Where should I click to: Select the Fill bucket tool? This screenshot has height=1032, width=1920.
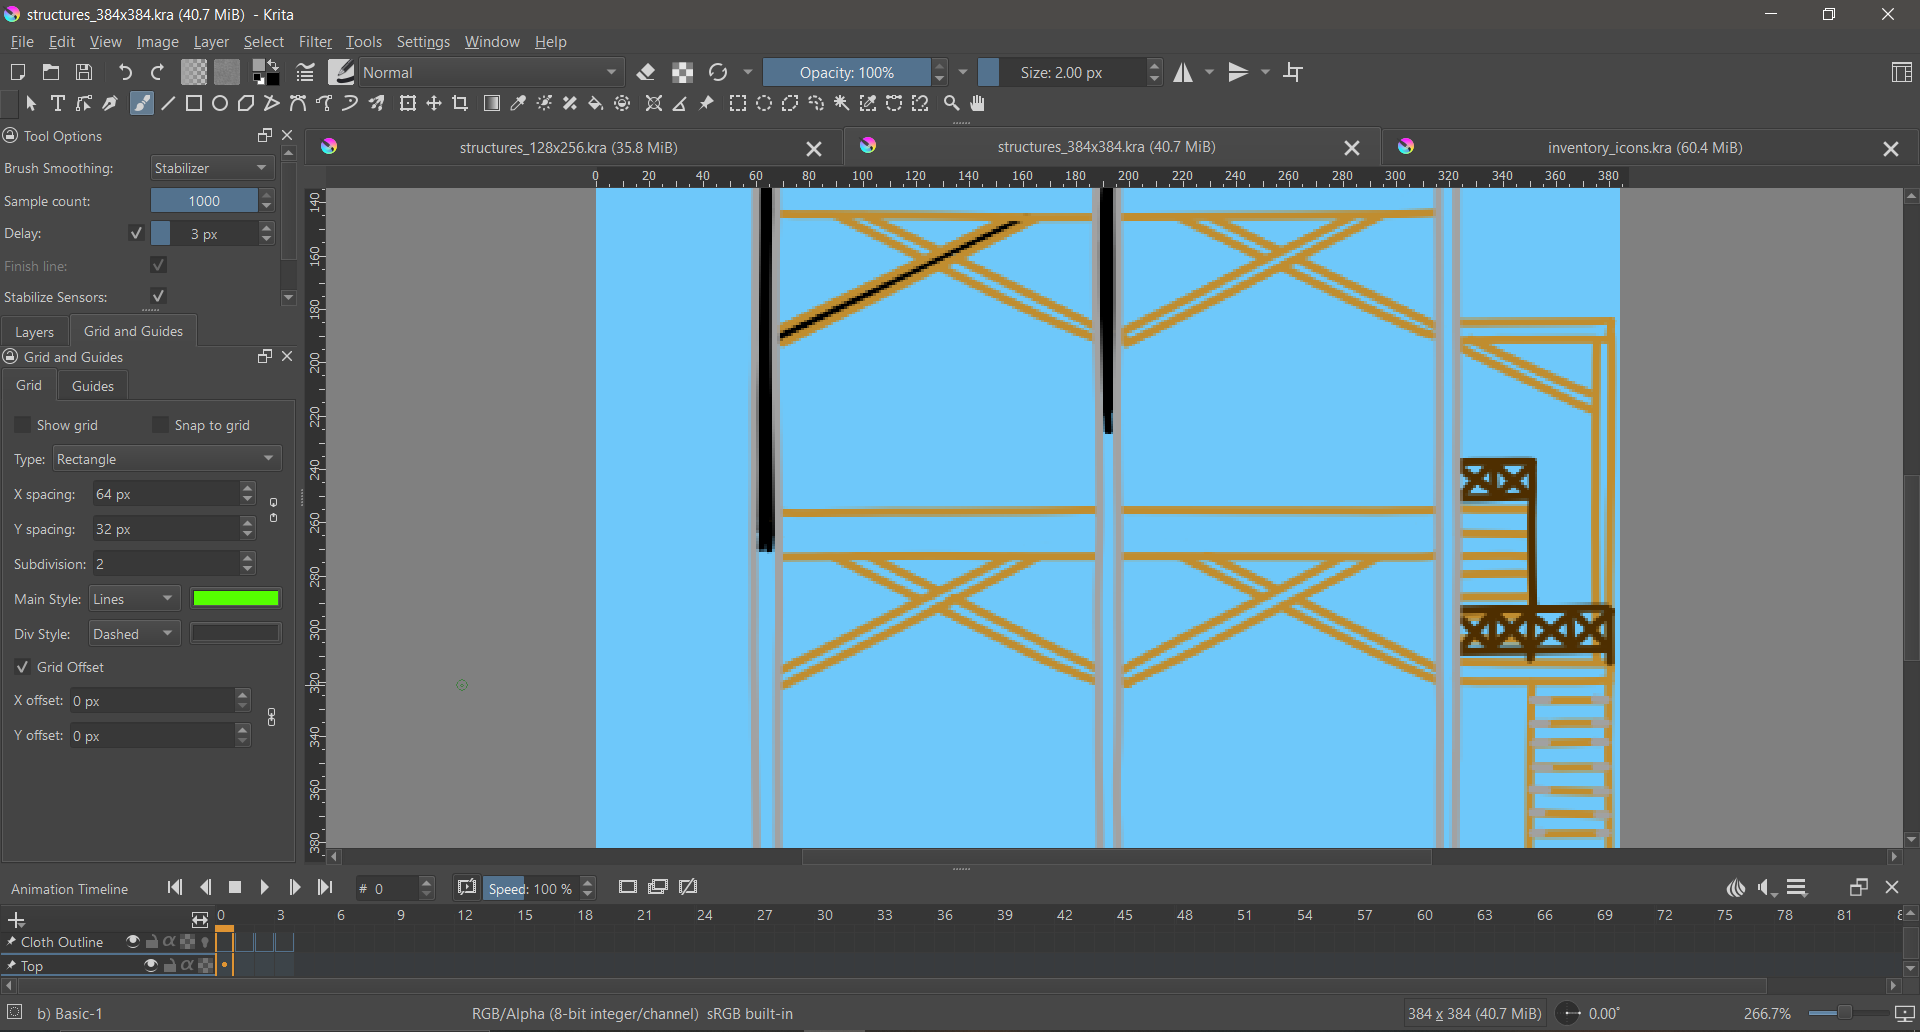(x=596, y=104)
